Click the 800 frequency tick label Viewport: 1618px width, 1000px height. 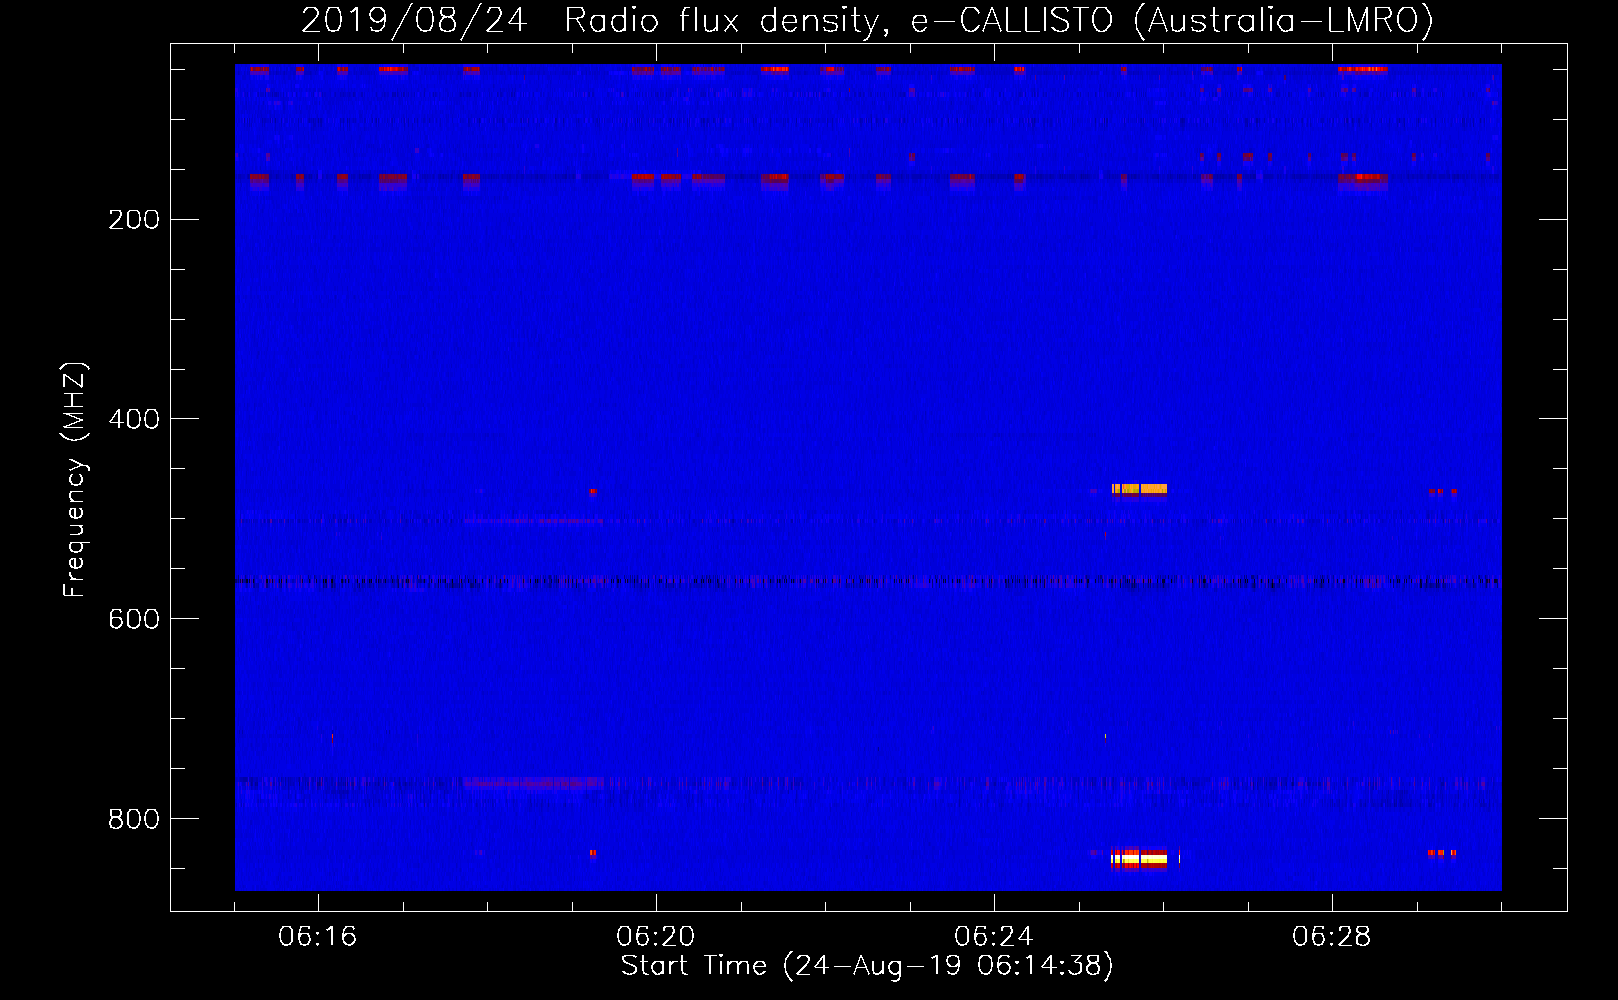(134, 819)
